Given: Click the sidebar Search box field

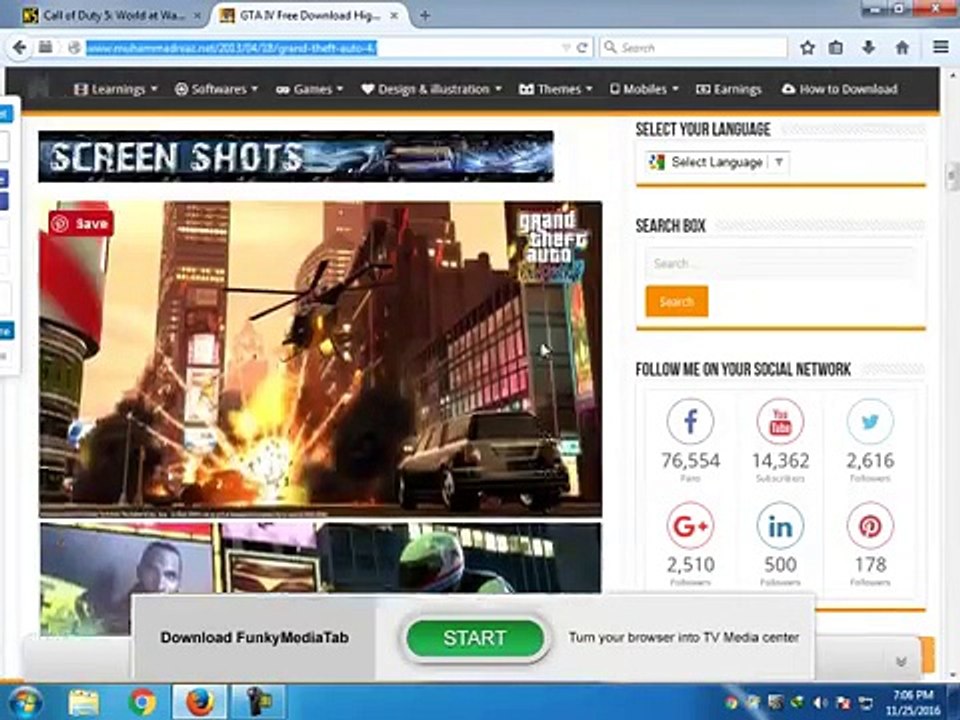Looking at the screenshot, I should [x=780, y=264].
